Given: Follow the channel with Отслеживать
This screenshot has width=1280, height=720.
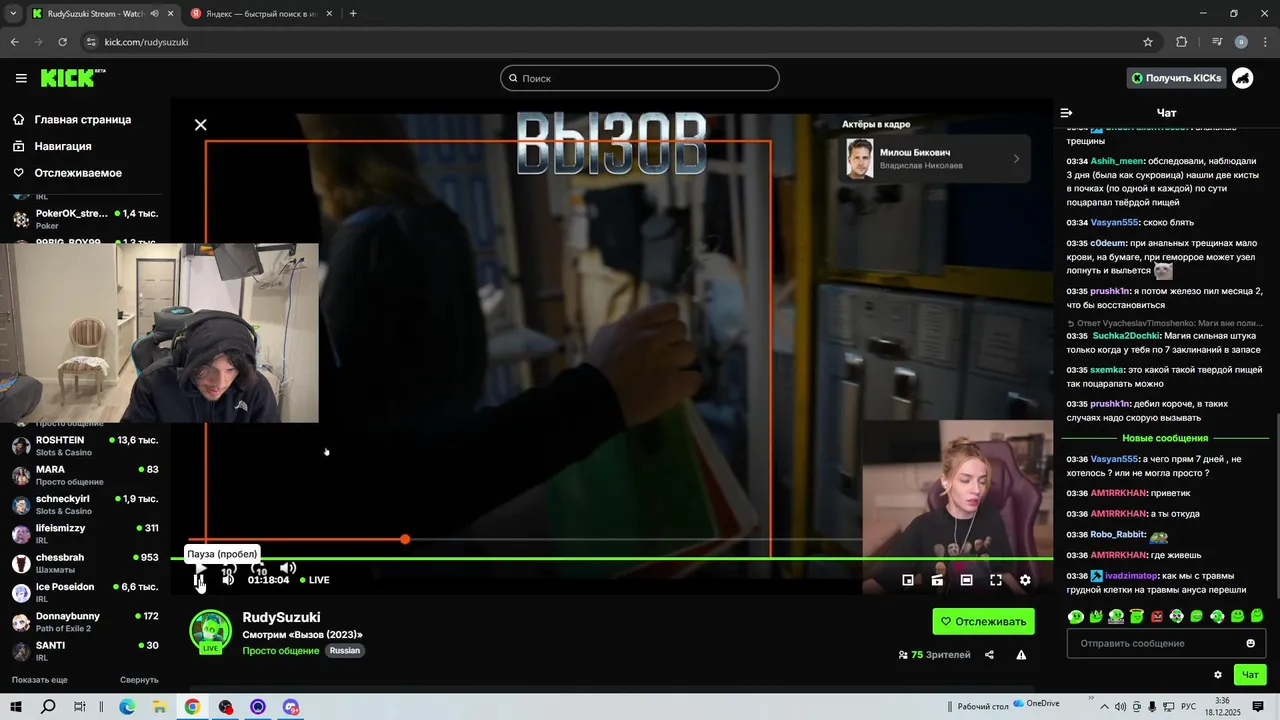Looking at the screenshot, I should click(983, 621).
